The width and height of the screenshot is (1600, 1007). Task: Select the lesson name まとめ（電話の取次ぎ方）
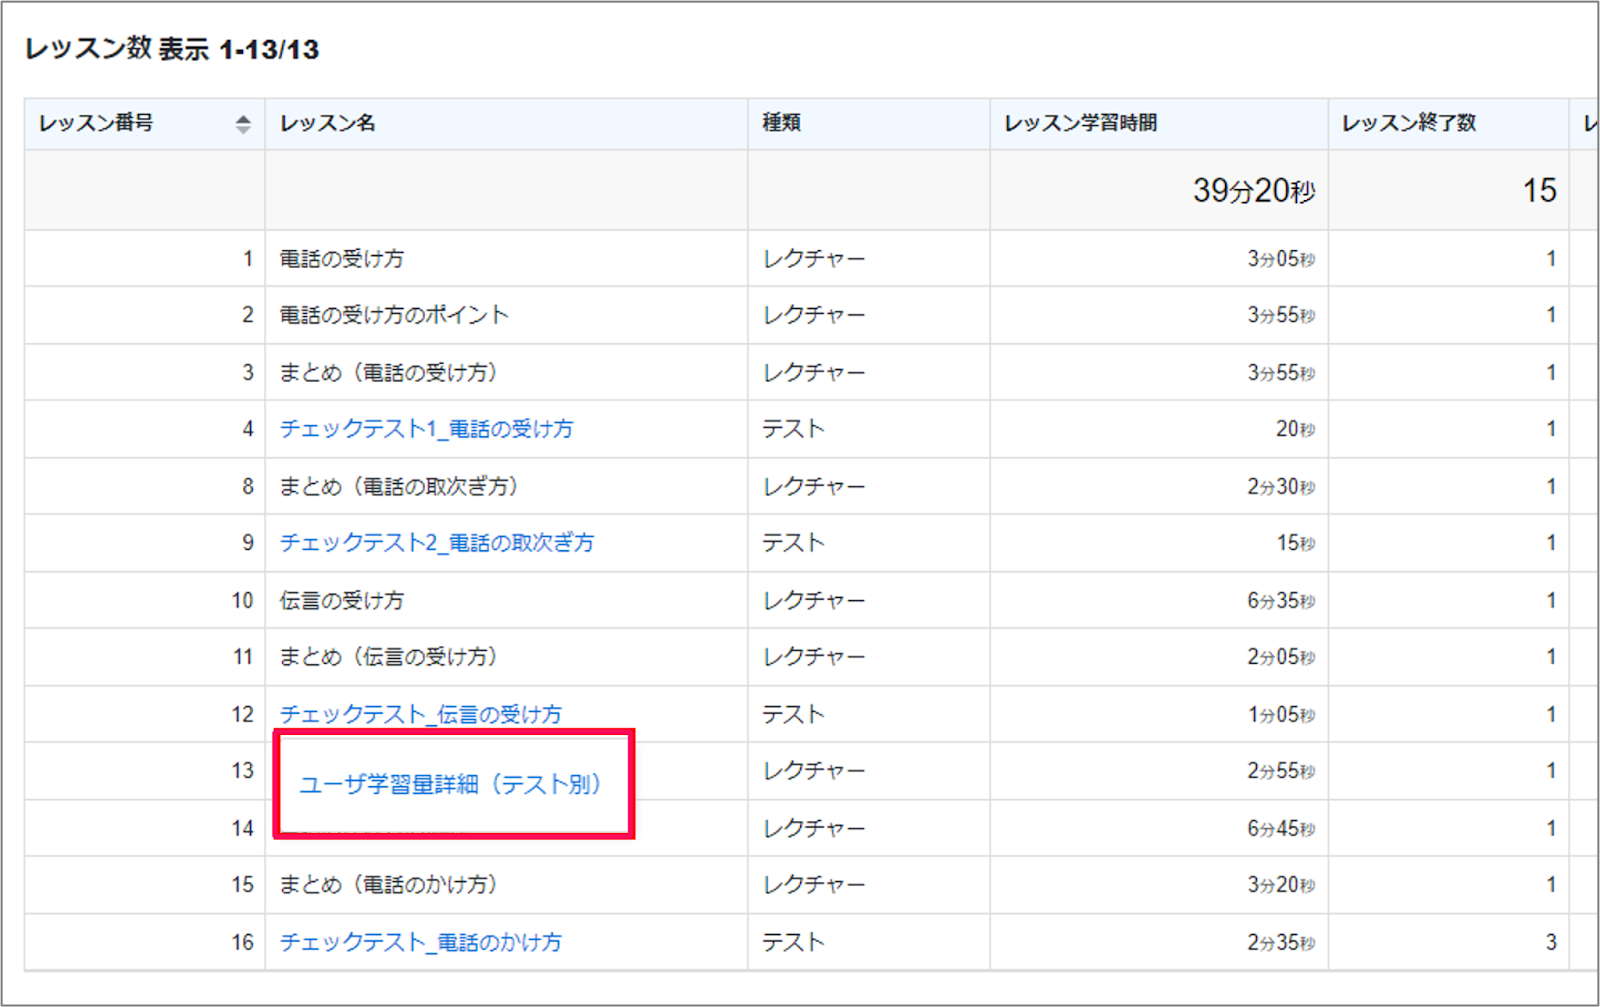click(x=399, y=487)
